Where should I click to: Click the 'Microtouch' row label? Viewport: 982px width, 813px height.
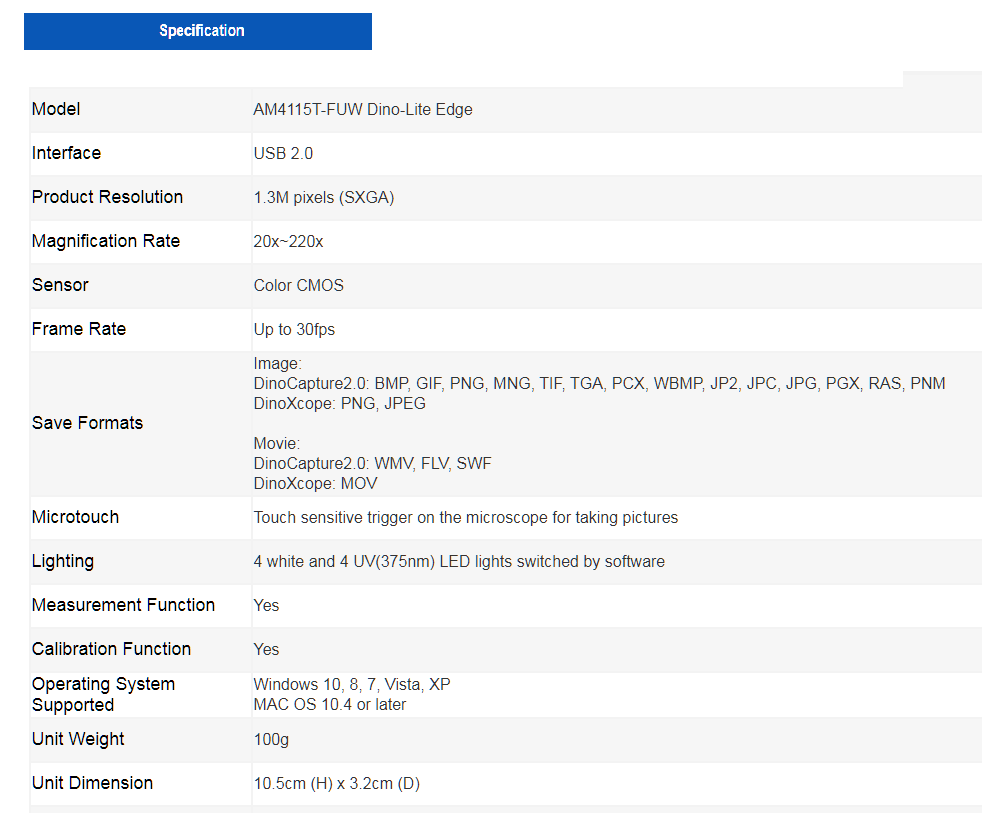coord(75,517)
